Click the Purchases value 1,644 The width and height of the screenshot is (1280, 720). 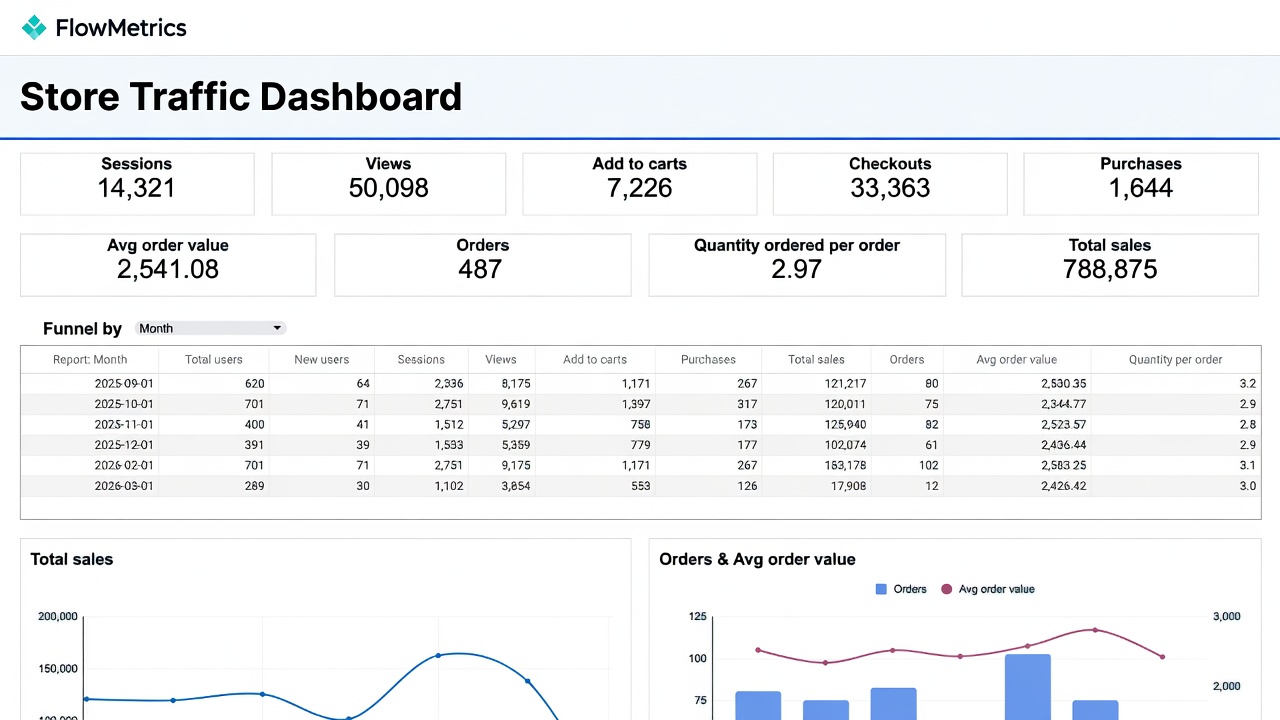(1141, 188)
